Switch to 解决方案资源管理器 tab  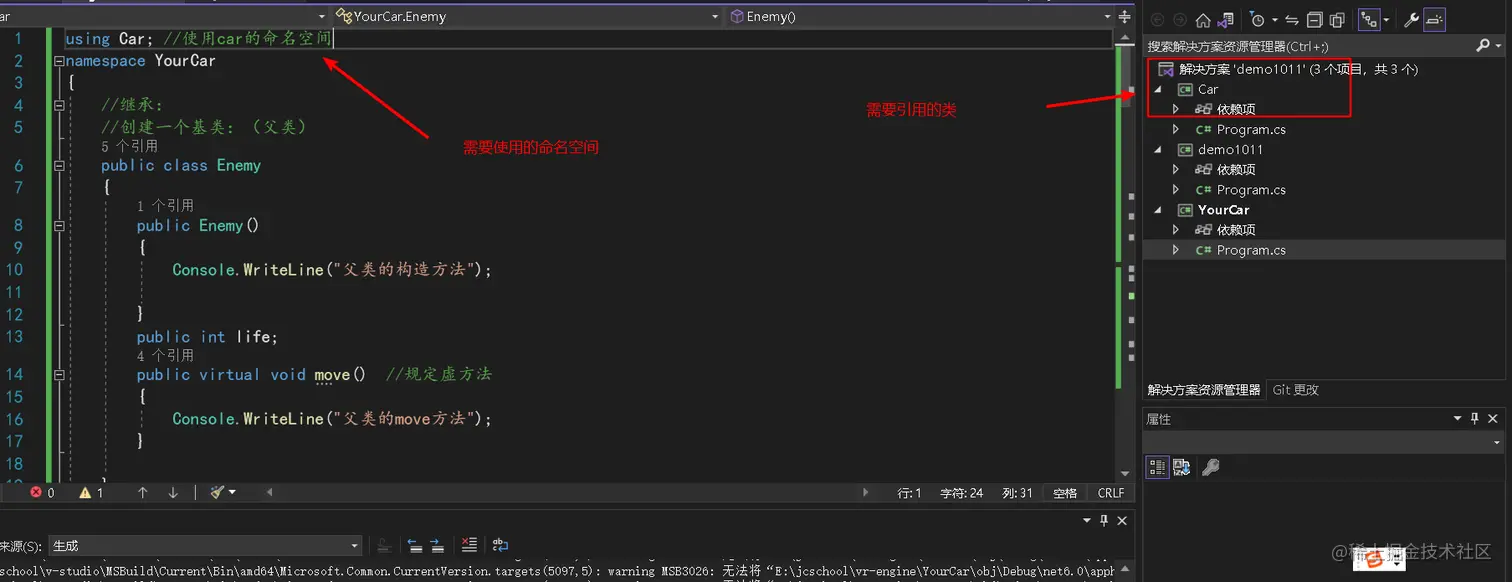coord(1204,390)
